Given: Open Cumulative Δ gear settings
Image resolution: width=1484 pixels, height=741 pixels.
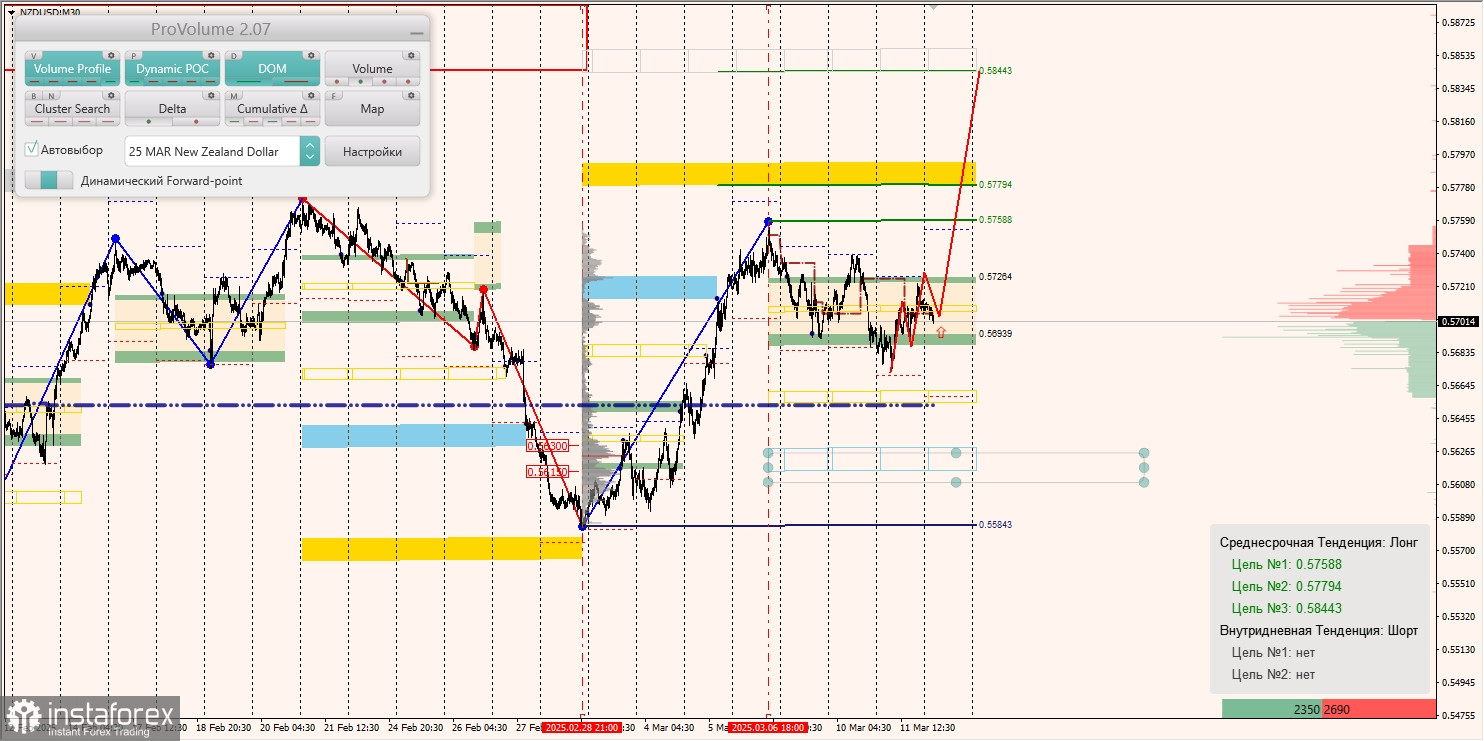Looking at the screenshot, I should (x=311, y=96).
